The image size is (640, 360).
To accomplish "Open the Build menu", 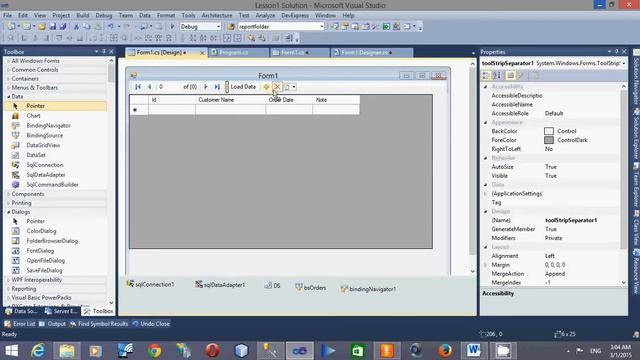I will [x=83, y=15].
